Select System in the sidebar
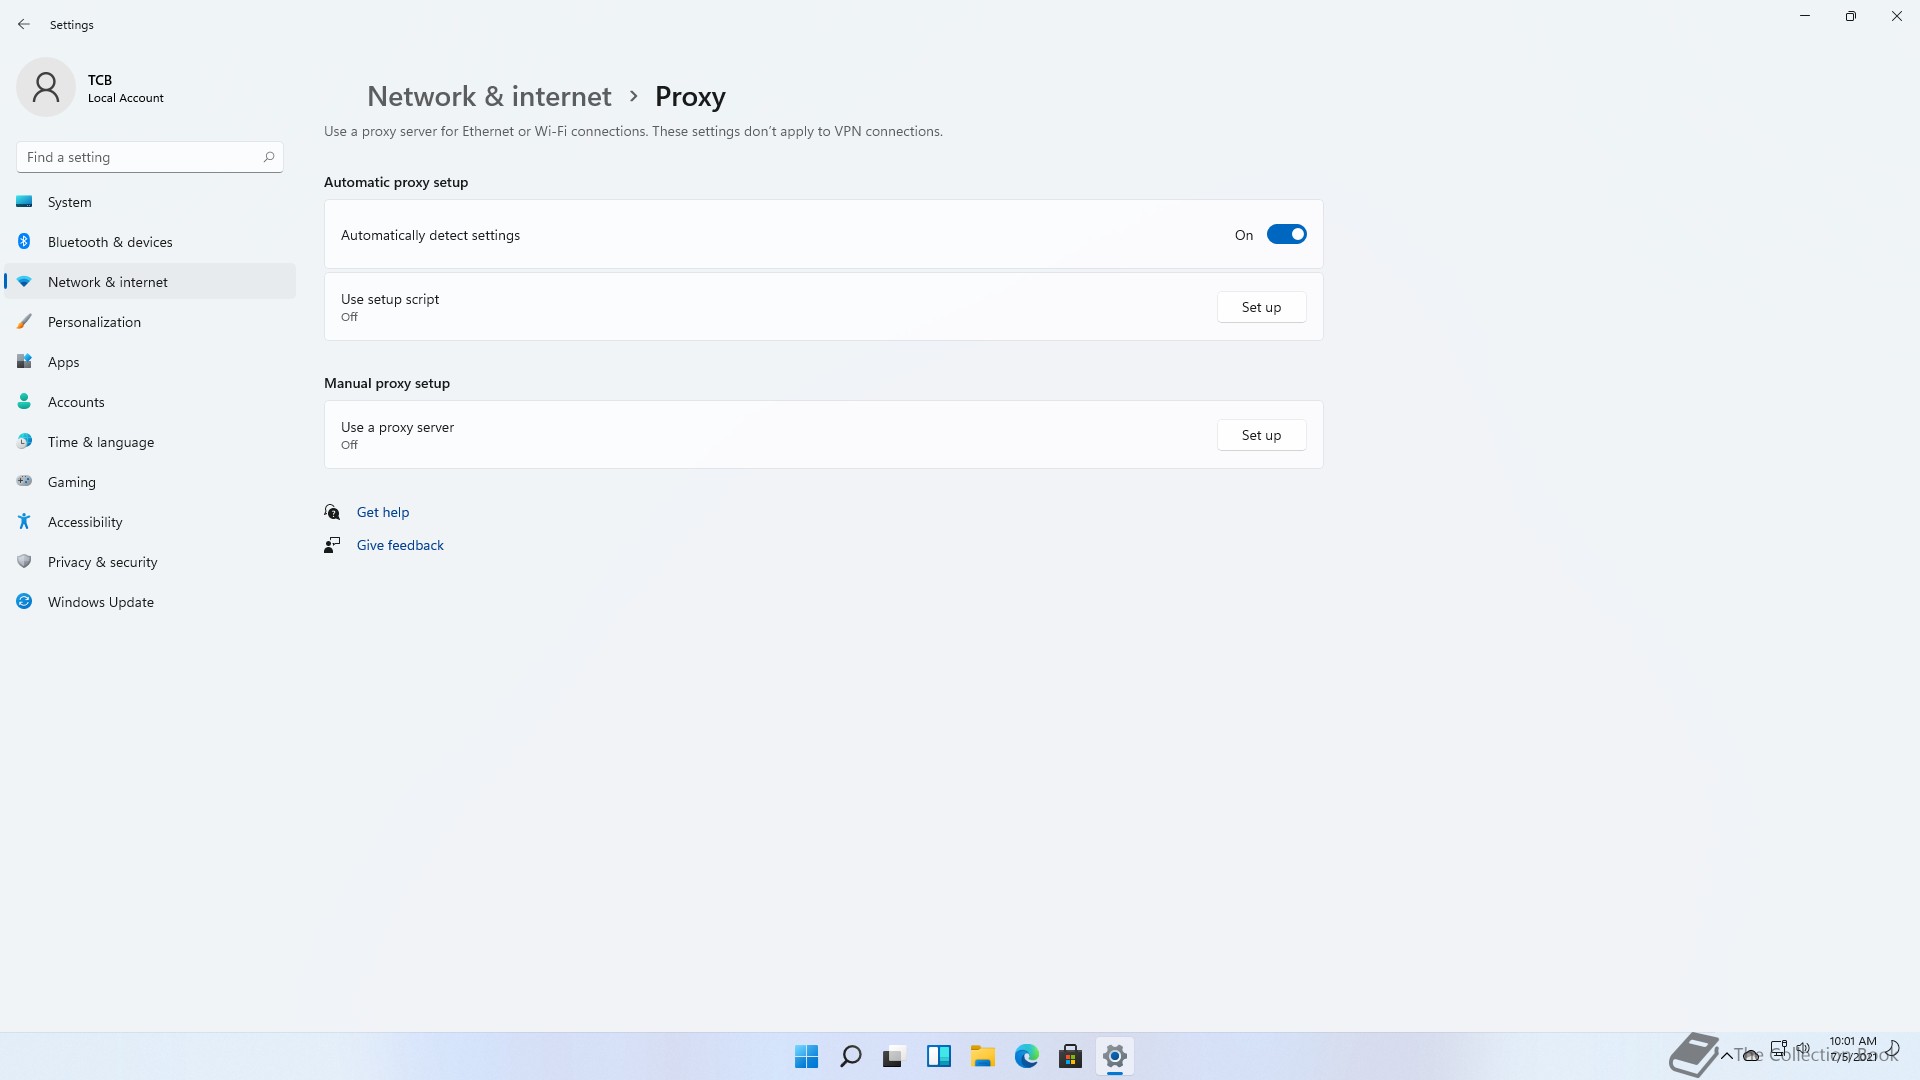This screenshot has height=1080, width=1920. pos(69,202)
